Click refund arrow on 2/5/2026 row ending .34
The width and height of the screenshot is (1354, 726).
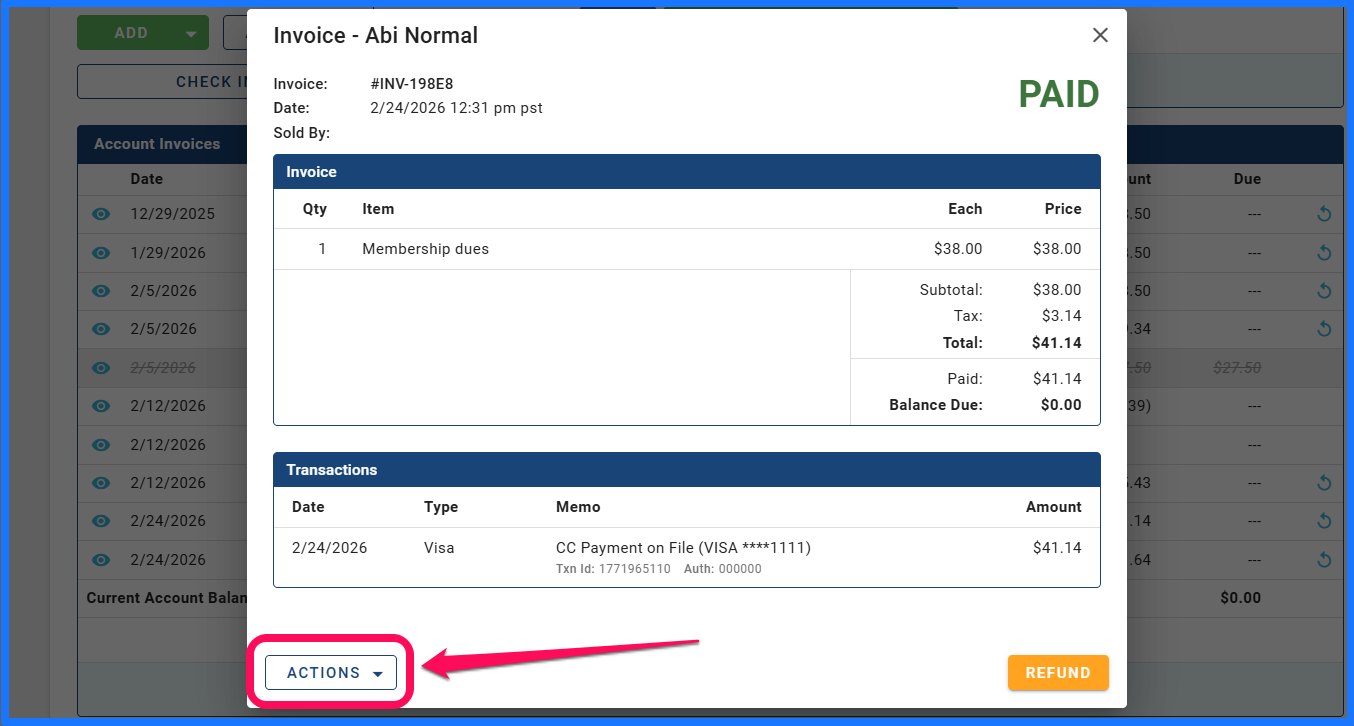tap(1324, 329)
